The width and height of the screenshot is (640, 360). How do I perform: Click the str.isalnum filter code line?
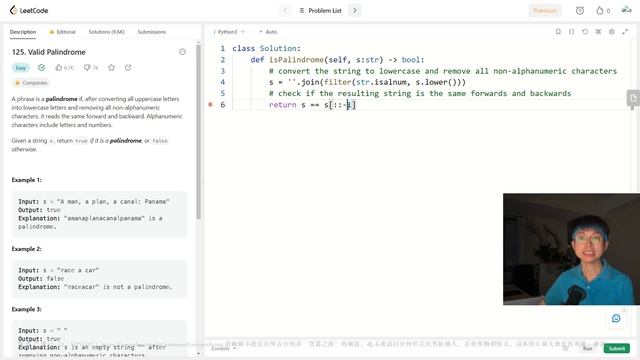coord(367,82)
